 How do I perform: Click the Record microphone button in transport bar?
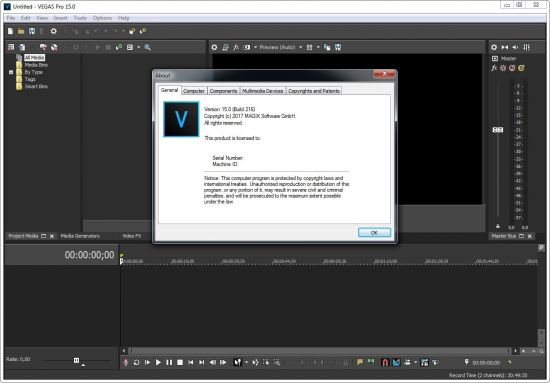(x=126, y=362)
